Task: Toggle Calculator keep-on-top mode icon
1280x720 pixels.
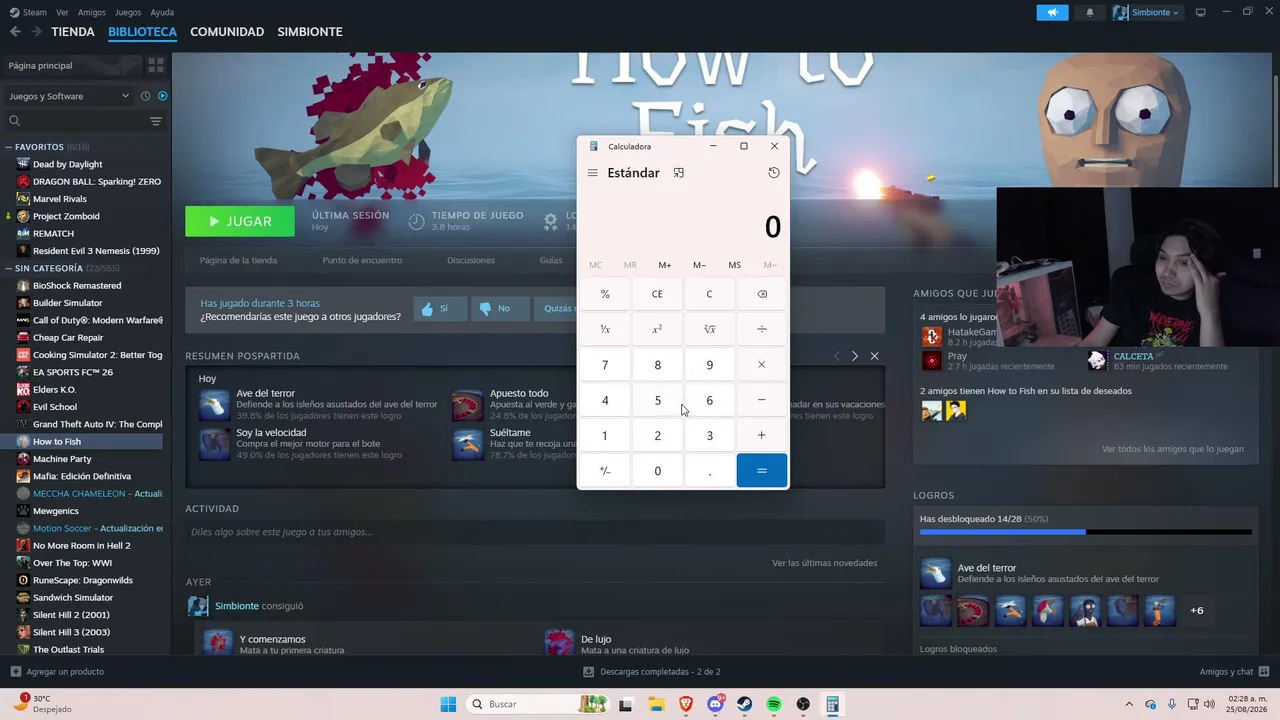Action: coord(678,173)
